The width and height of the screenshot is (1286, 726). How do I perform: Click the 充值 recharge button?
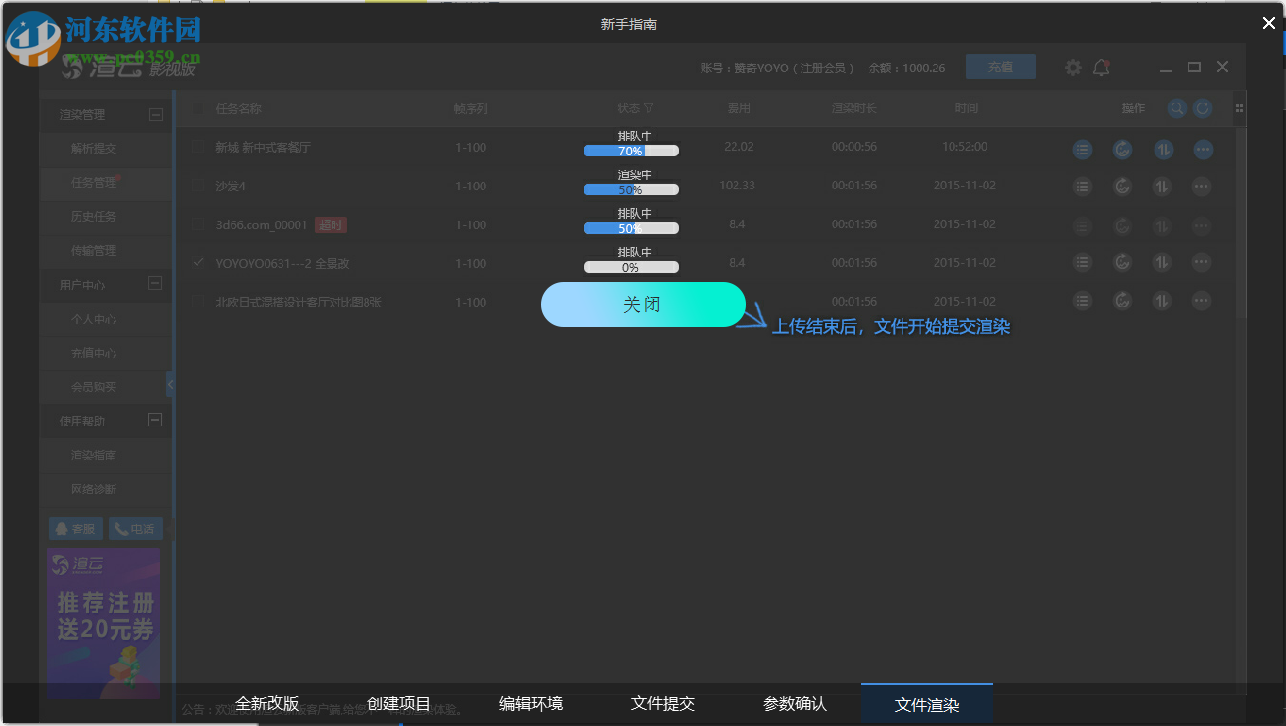pos(1001,67)
